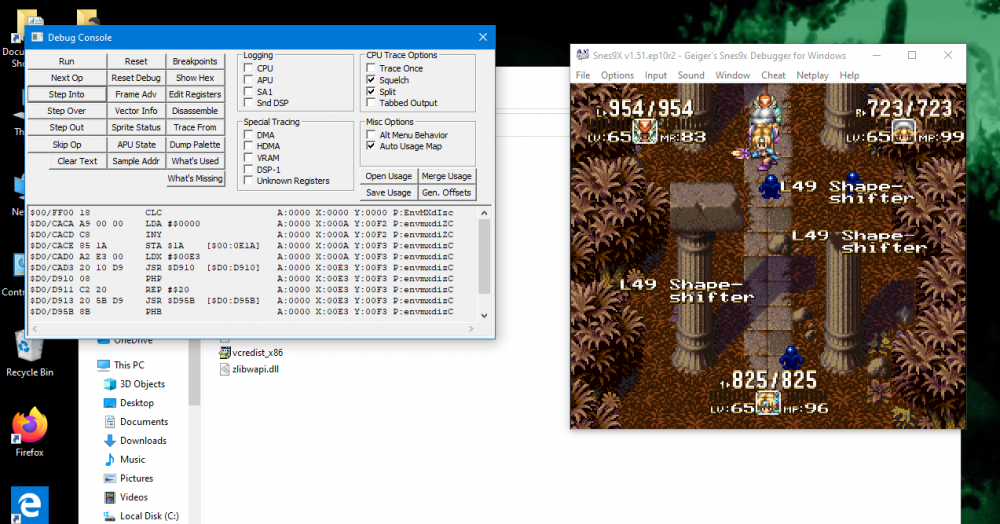Open the Cheat menu in Snes9X
The image size is (1000, 524).
tap(773, 75)
